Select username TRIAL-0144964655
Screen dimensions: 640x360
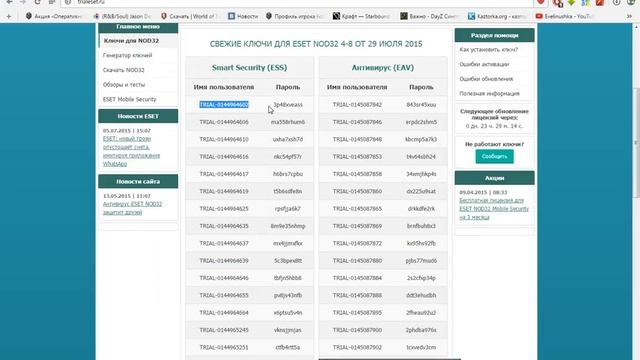tap(224, 296)
